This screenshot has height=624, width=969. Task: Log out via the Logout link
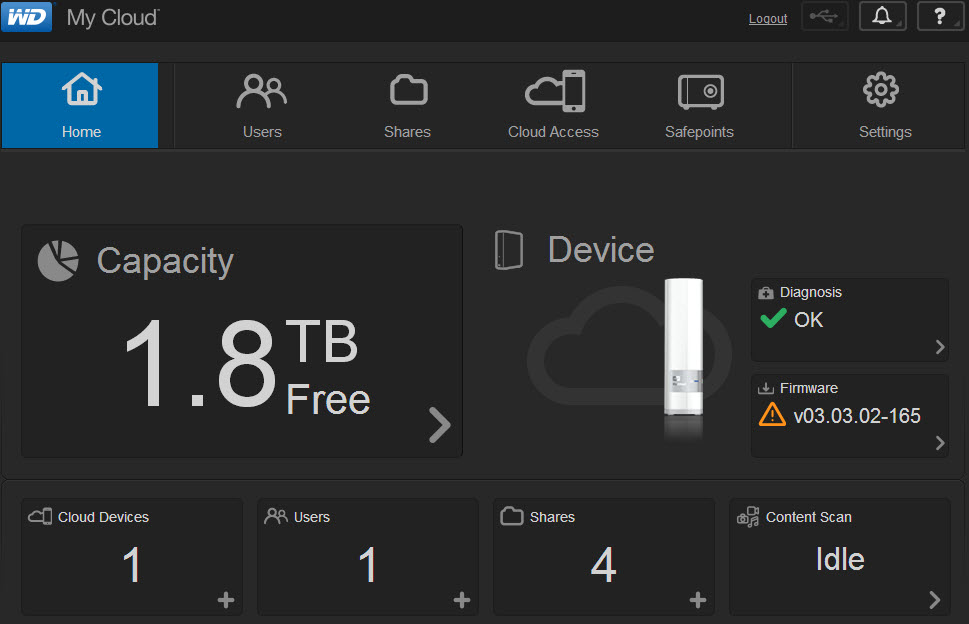tap(768, 19)
